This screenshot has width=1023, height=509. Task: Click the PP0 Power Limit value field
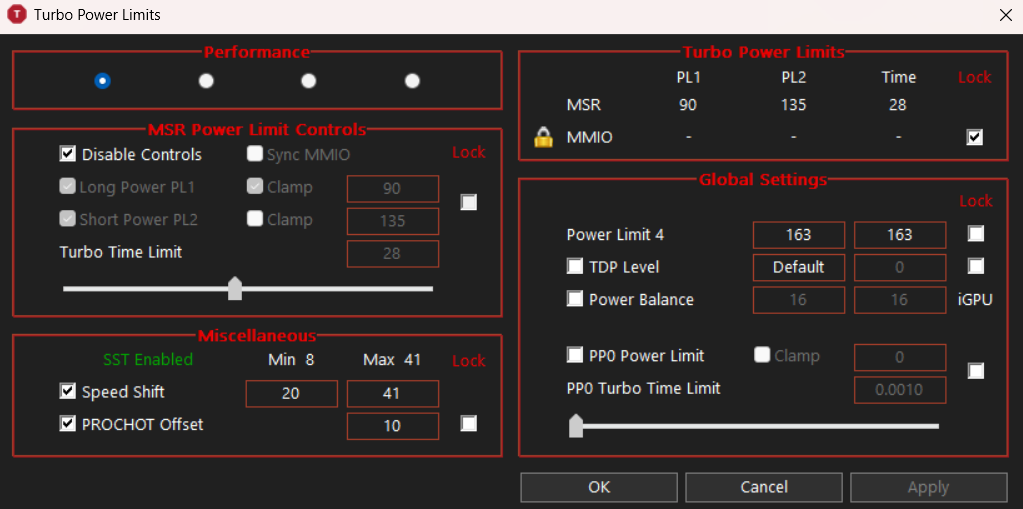pyautogui.click(x=900, y=357)
